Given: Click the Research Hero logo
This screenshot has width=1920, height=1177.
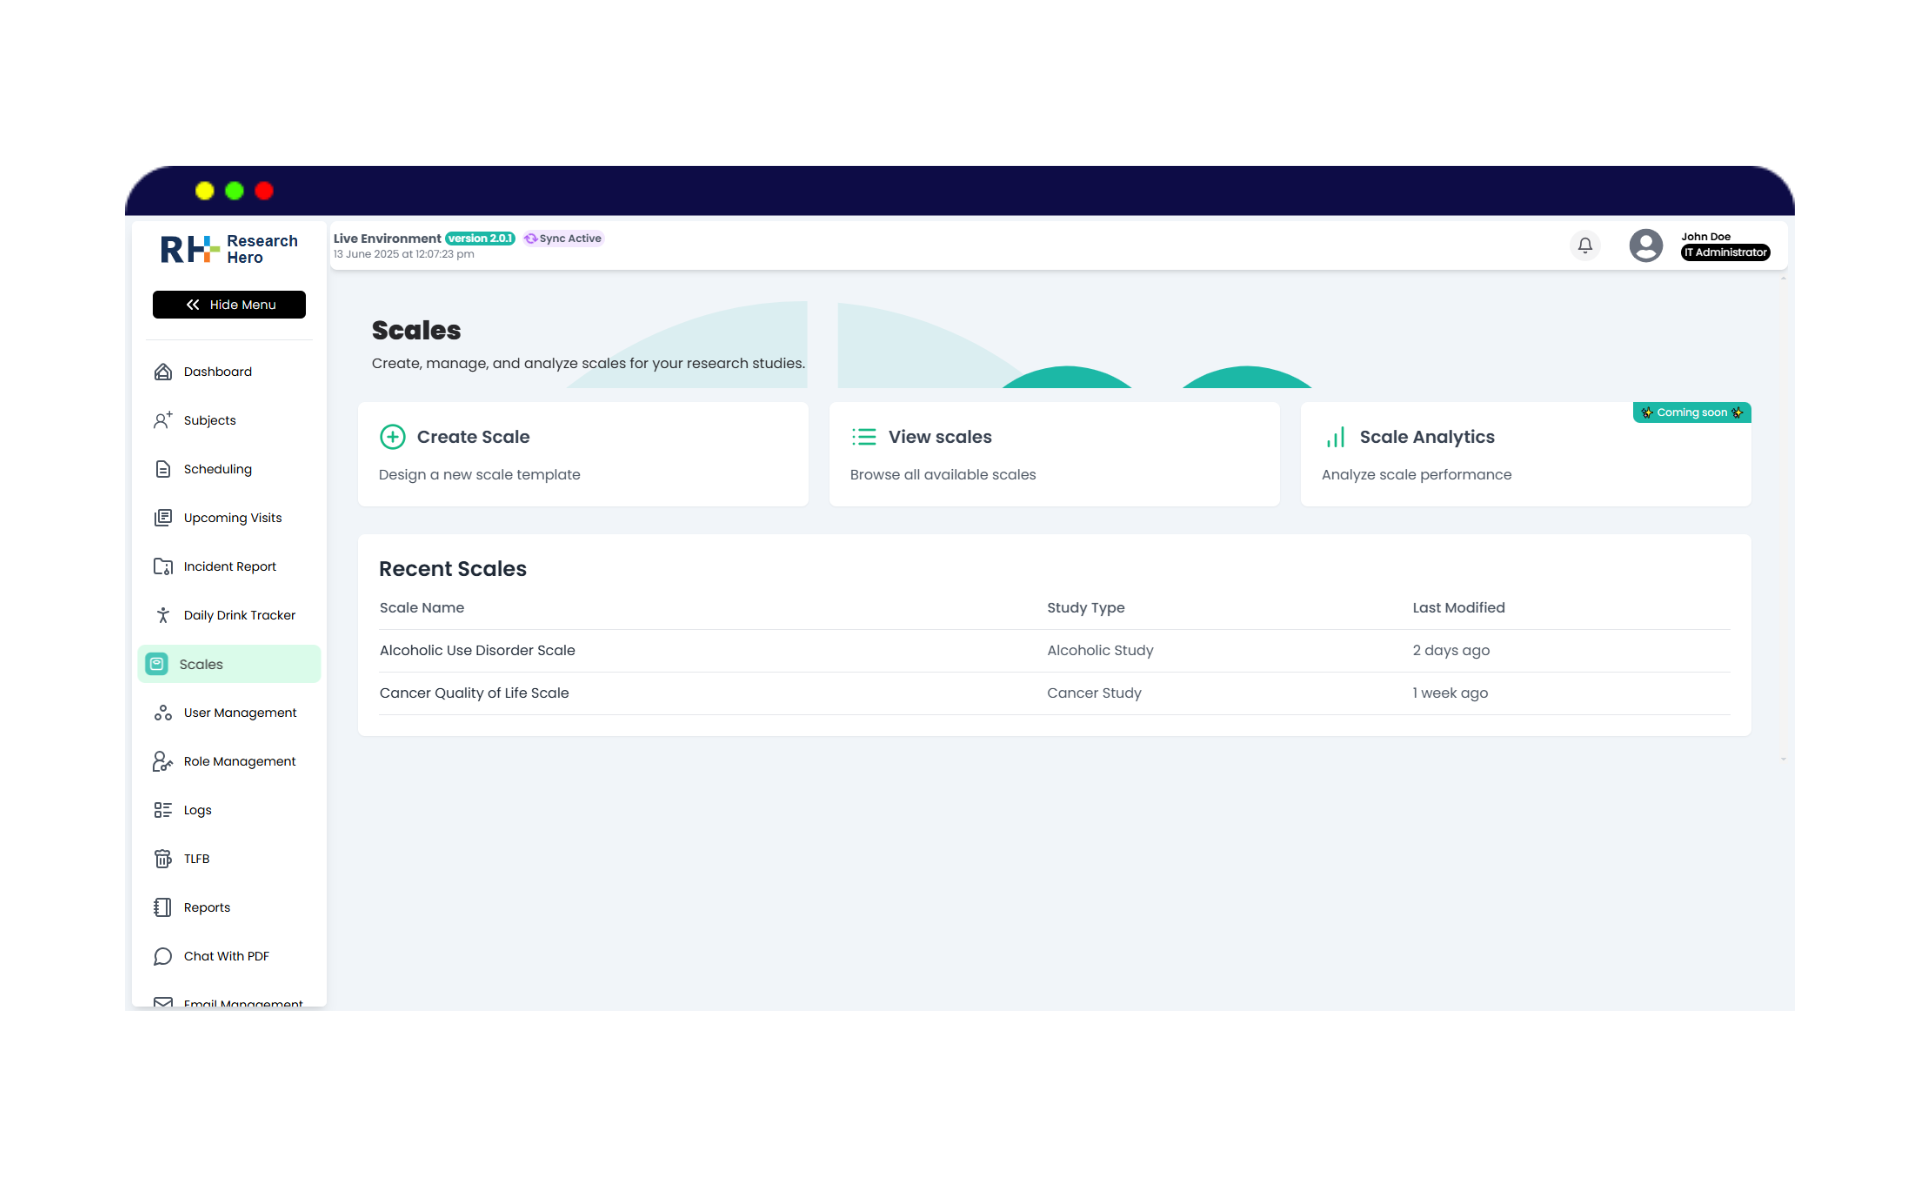Looking at the screenshot, I should 229,249.
